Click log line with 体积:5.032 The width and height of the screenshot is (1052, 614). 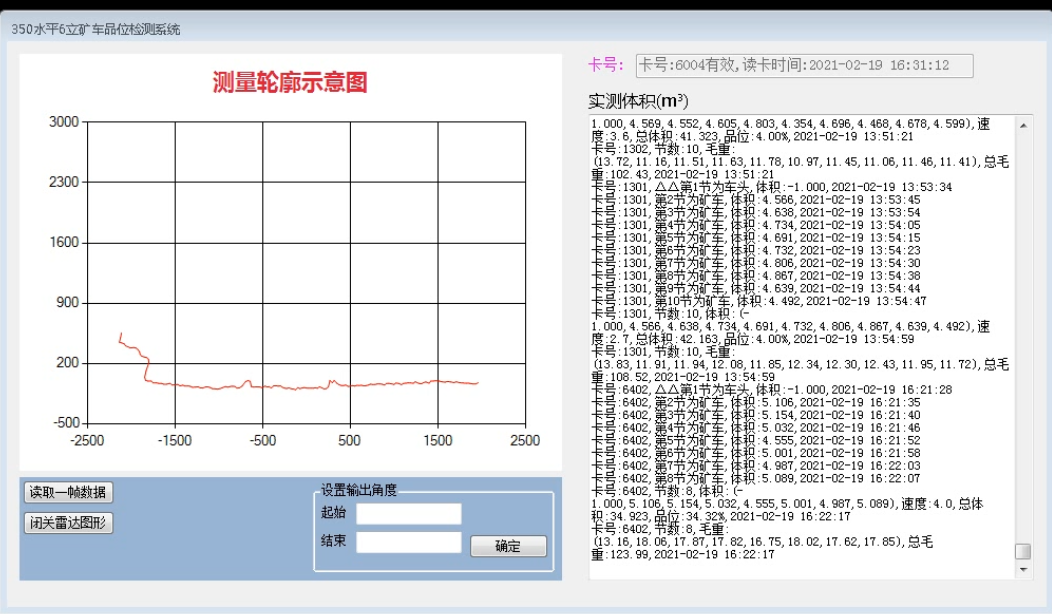pos(755,428)
